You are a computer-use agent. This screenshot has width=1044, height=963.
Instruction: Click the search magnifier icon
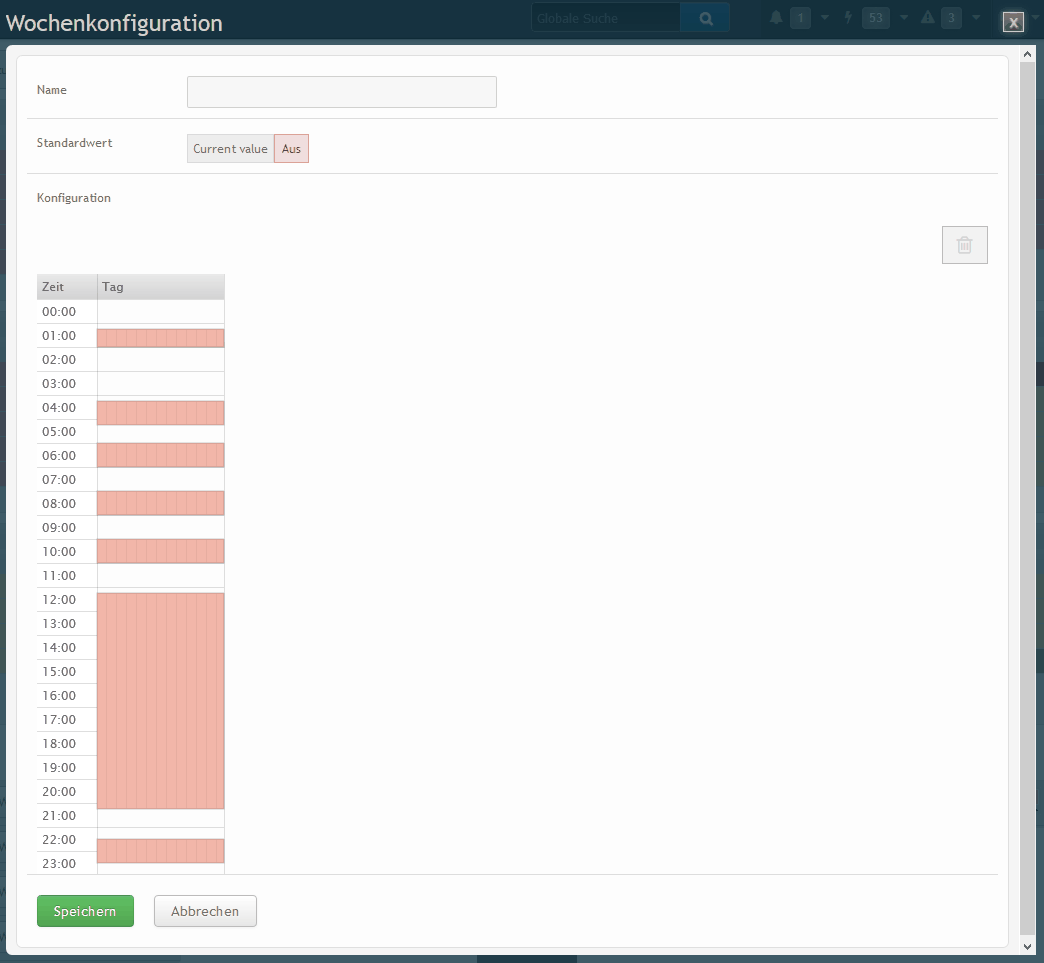click(706, 19)
